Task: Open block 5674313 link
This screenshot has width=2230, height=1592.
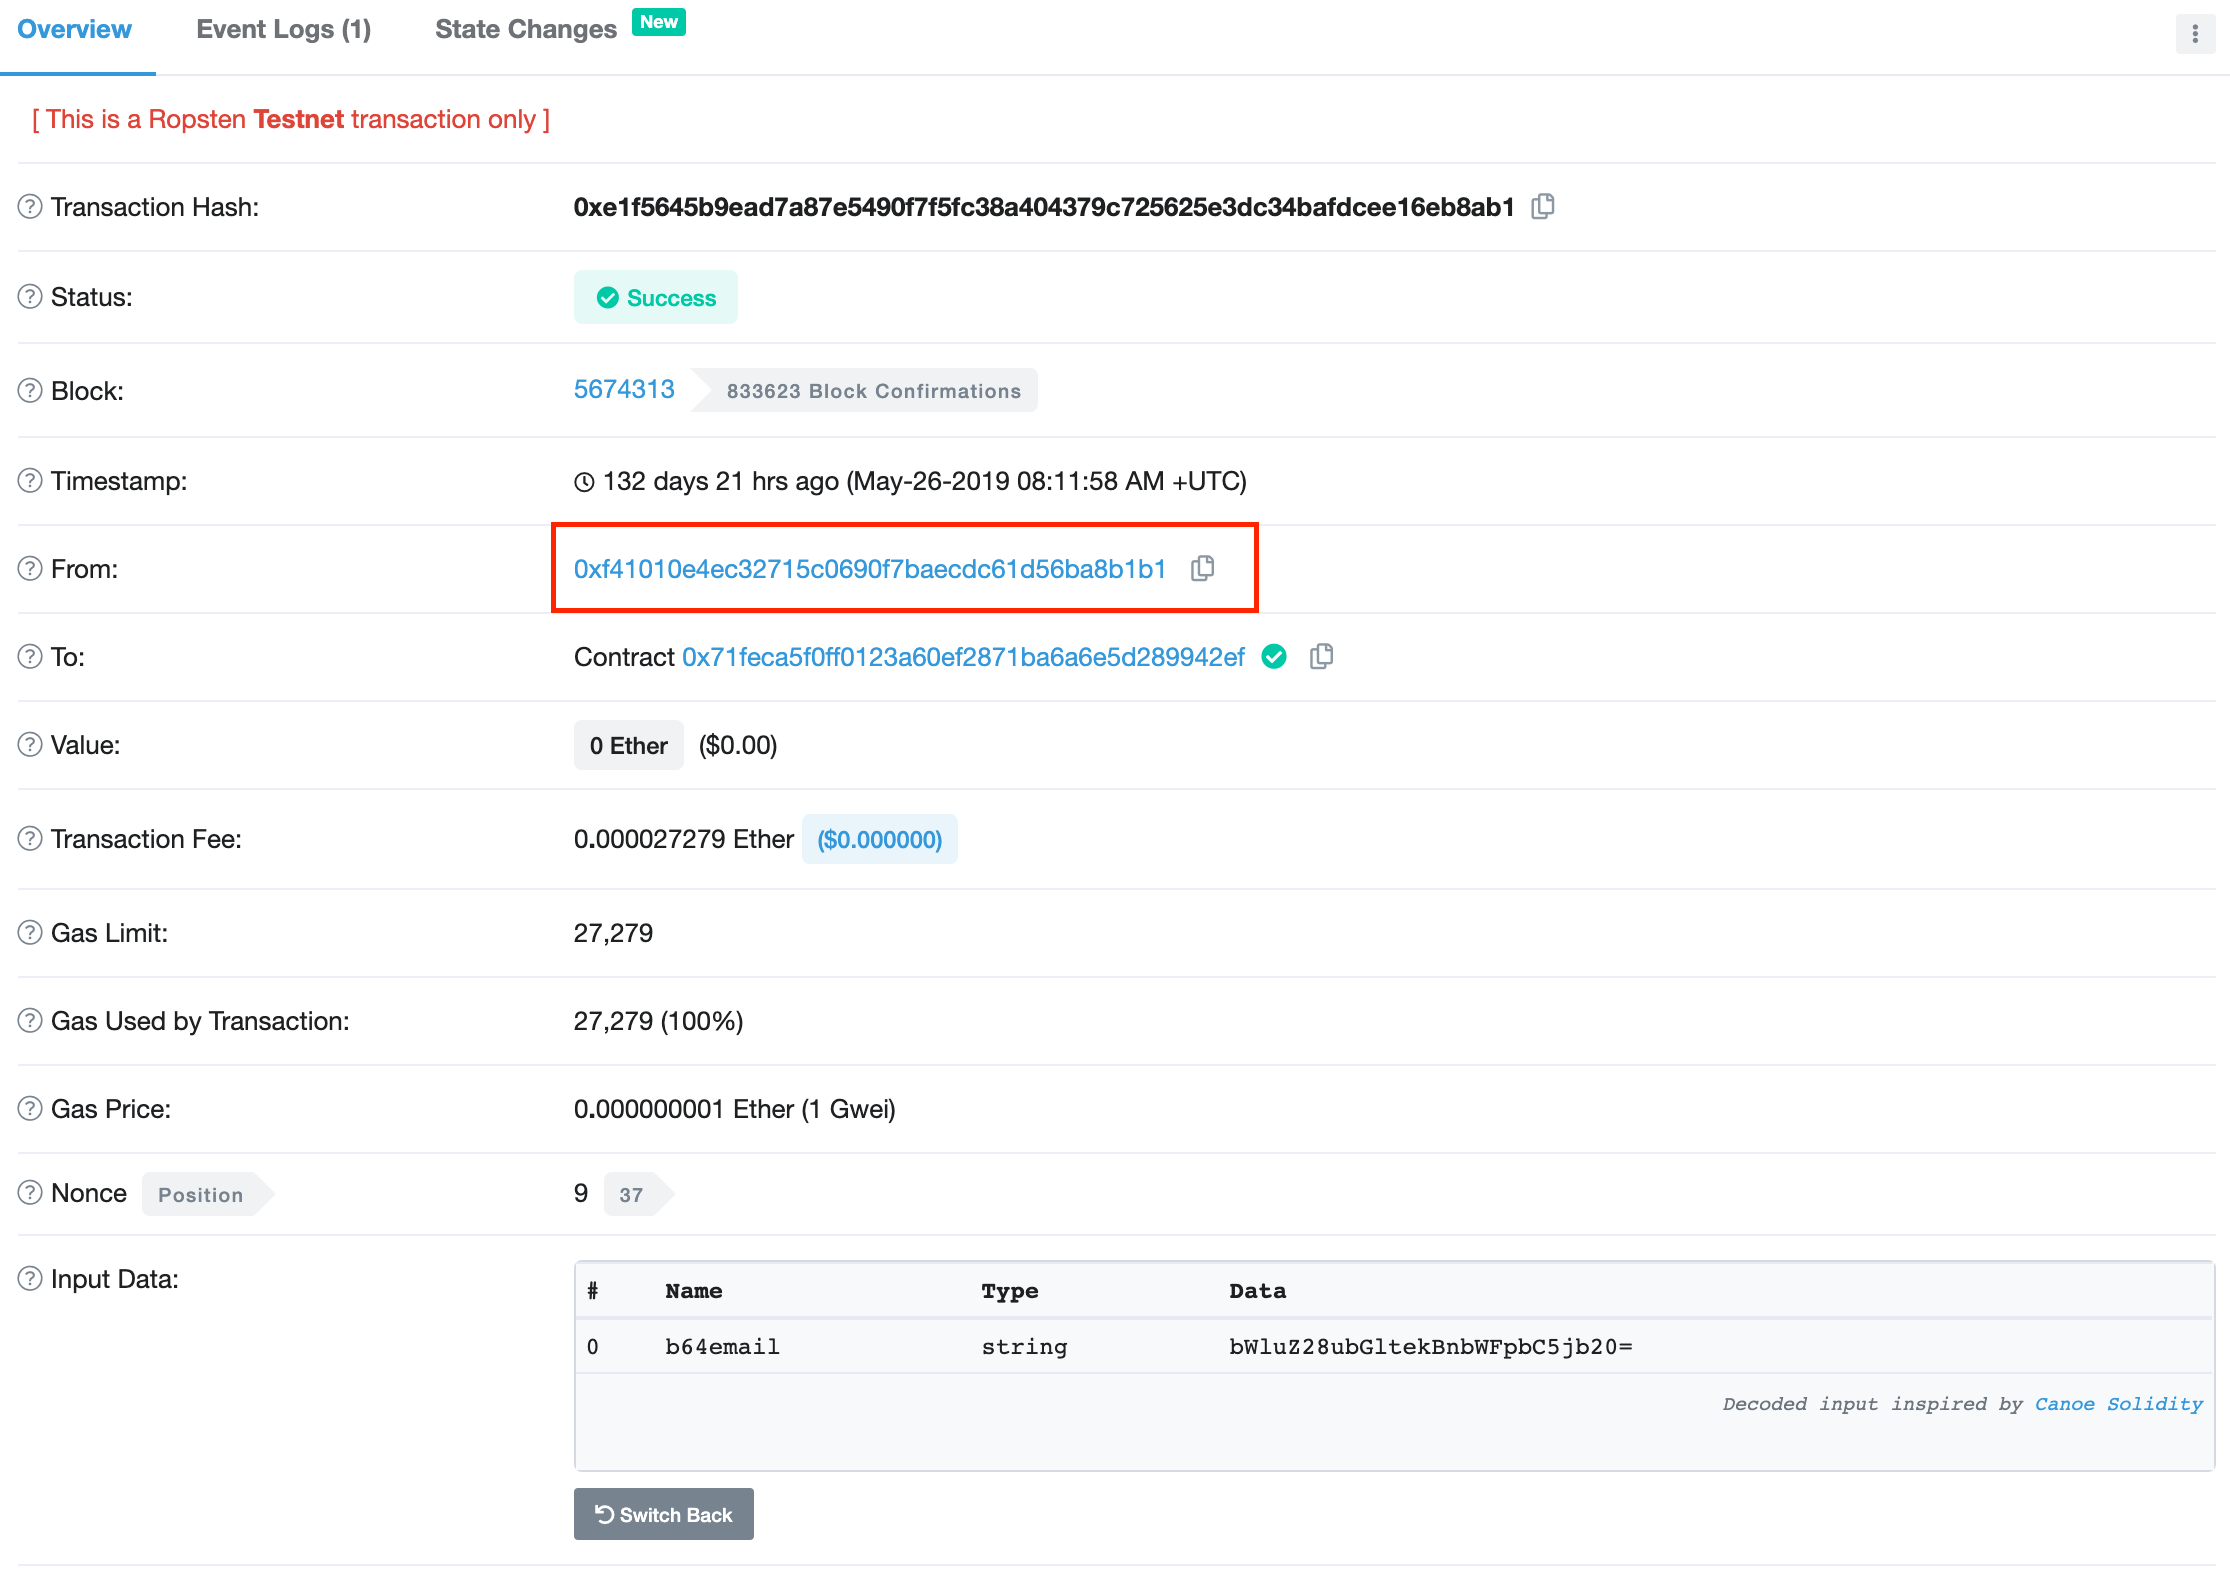Action: (624, 390)
